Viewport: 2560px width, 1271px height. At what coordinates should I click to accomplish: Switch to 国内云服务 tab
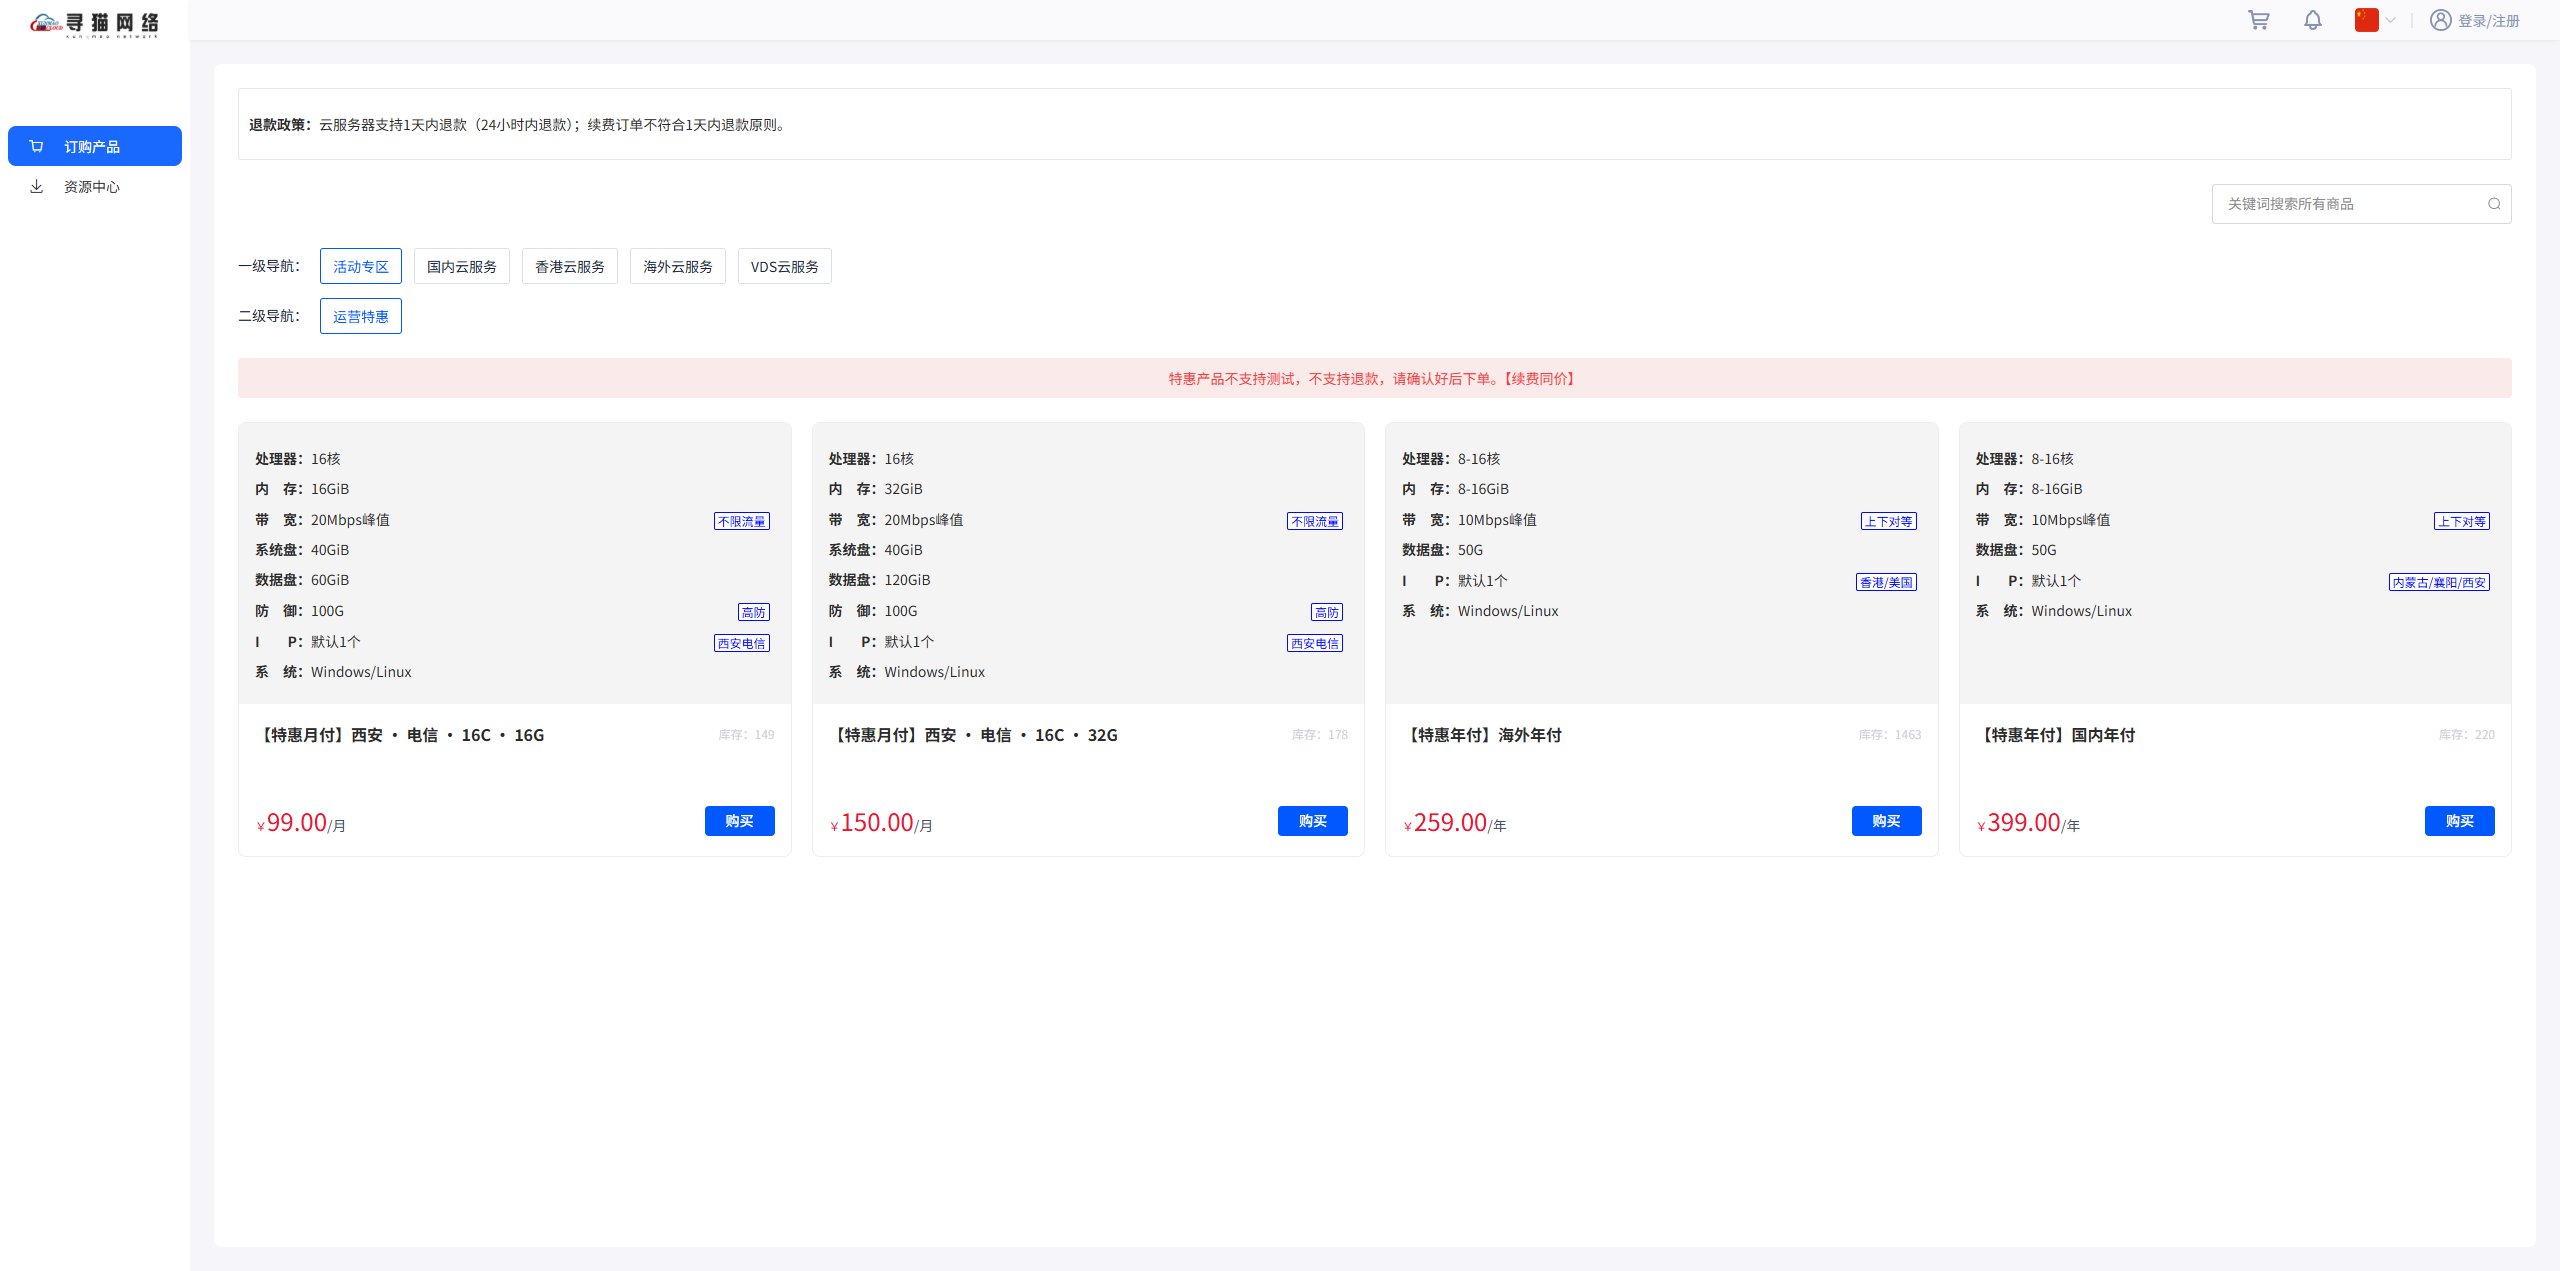click(x=462, y=266)
